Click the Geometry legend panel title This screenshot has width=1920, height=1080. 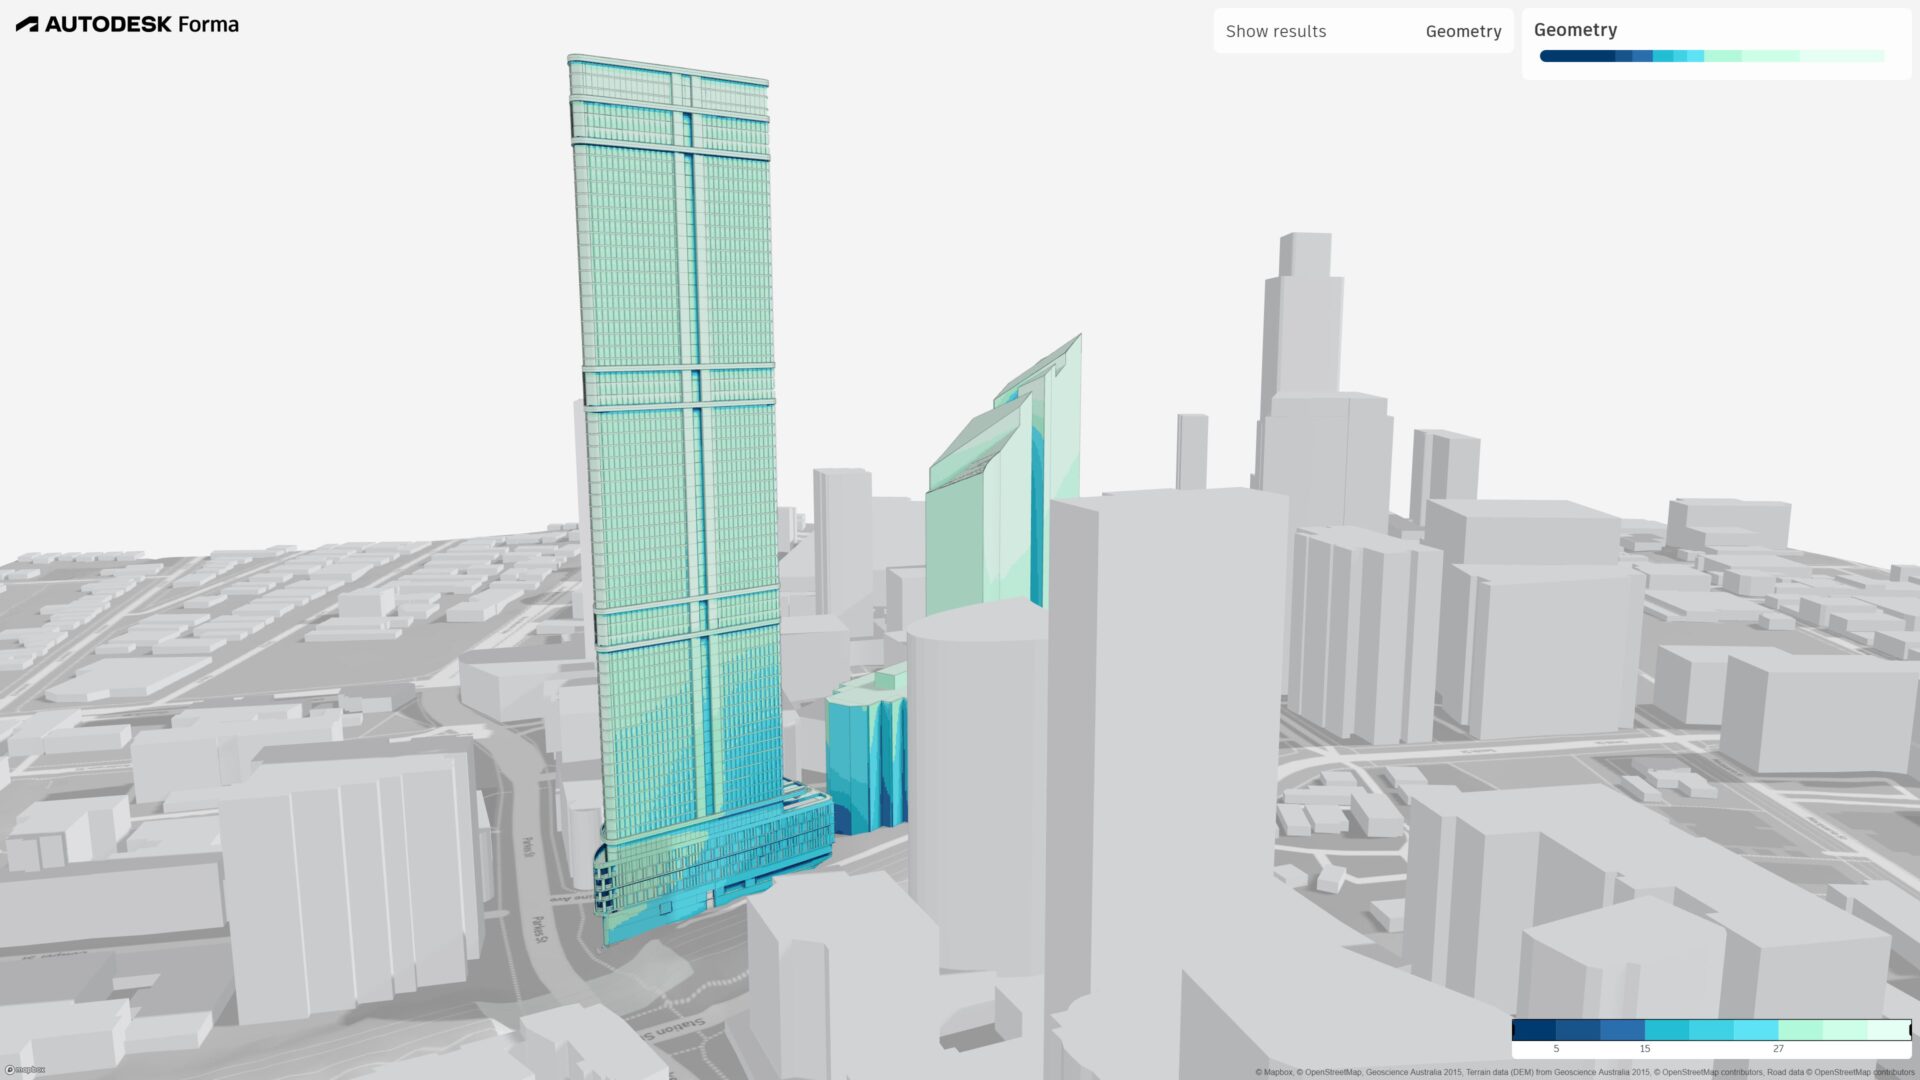(x=1575, y=30)
